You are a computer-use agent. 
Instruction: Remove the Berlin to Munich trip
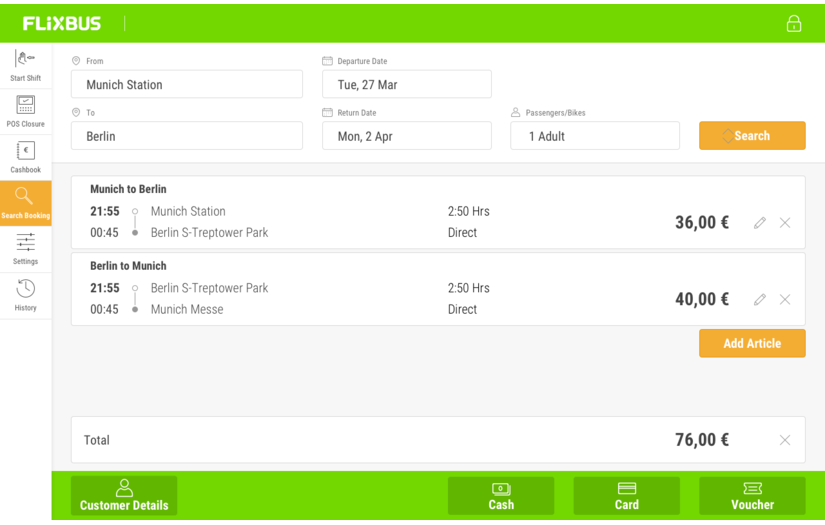784,300
